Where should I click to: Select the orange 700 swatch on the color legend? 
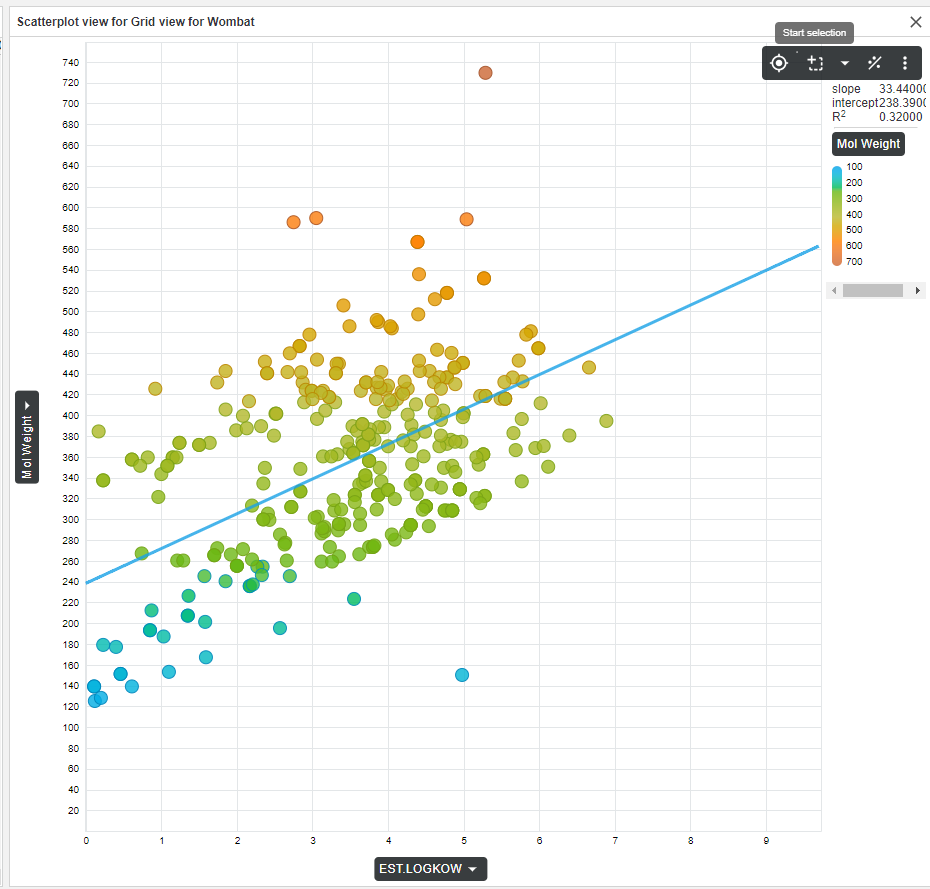(x=839, y=261)
